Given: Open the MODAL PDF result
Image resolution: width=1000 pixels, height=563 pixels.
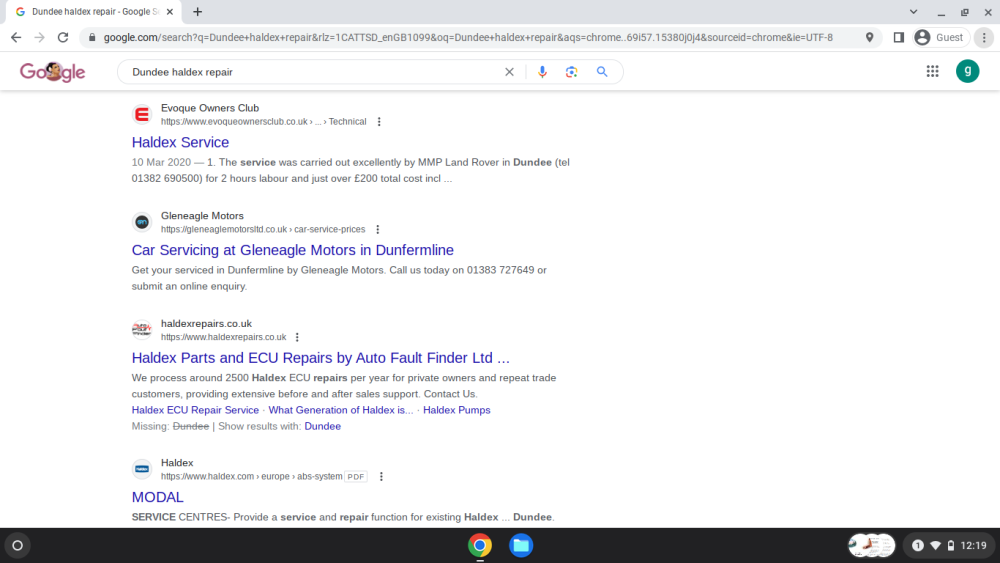Looking at the screenshot, I should pos(158,497).
